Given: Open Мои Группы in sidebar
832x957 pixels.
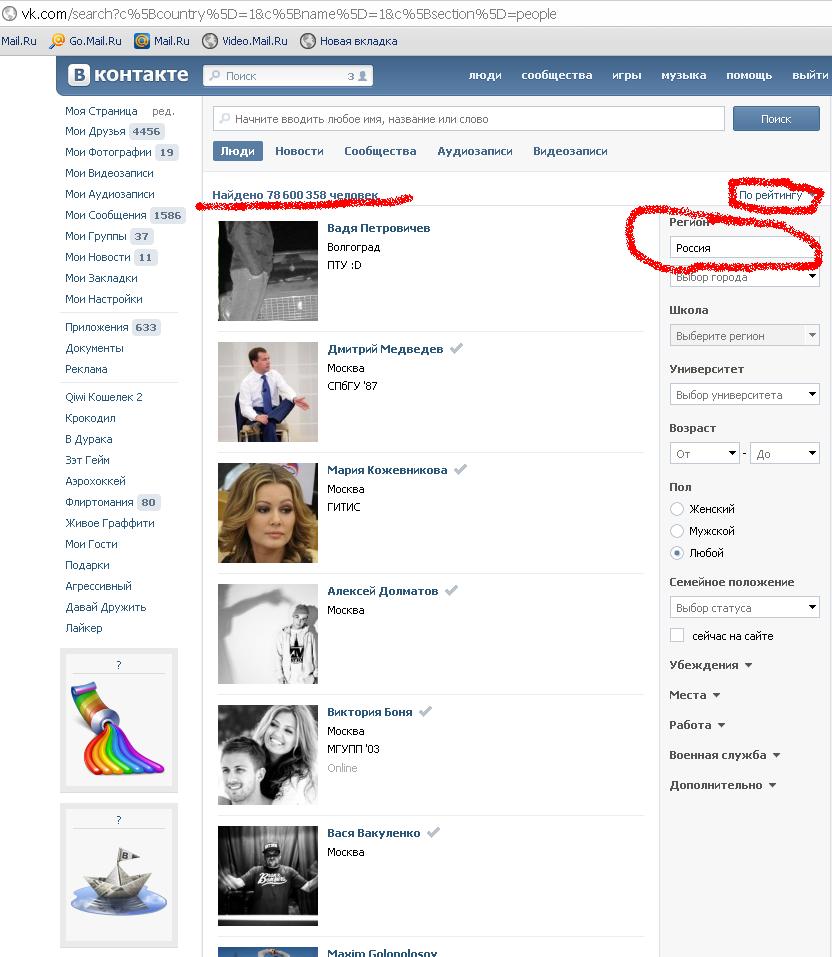Looking at the screenshot, I should pyautogui.click(x=96, y=236).
